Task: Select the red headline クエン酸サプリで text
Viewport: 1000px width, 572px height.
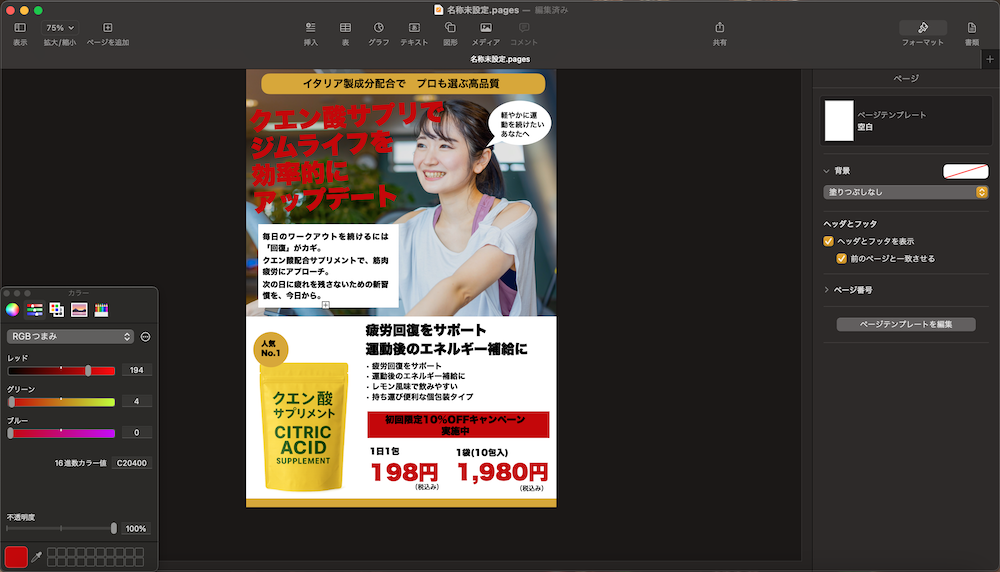Action: (x=346, y=118)
